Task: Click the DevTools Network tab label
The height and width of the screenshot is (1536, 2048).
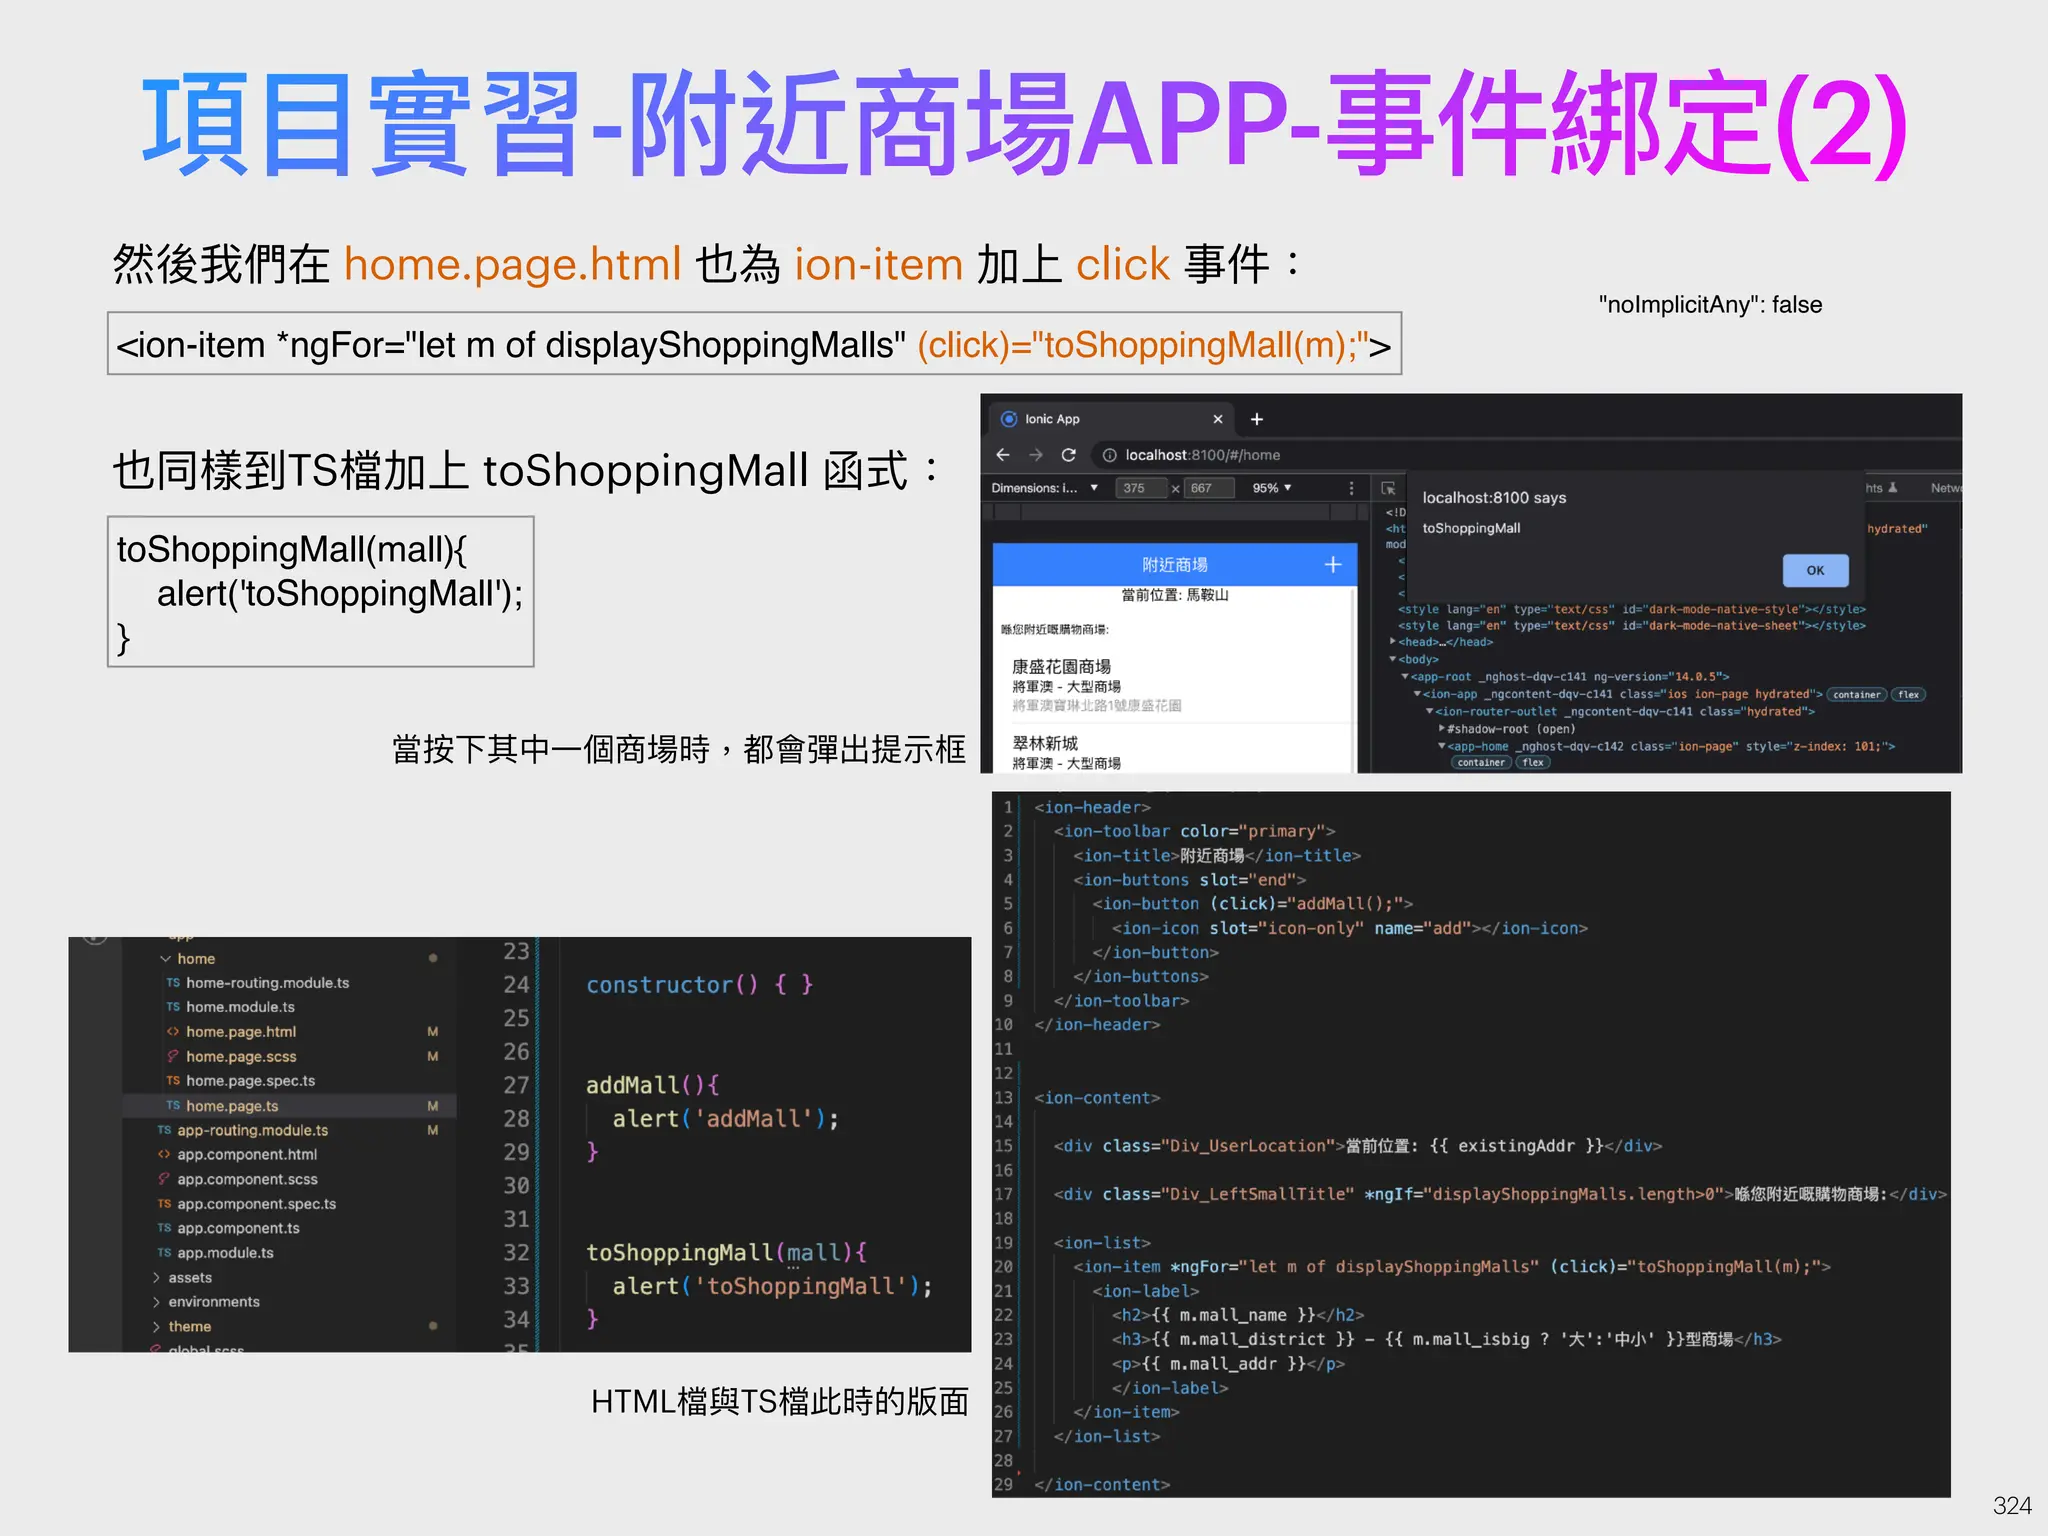Action: point(1944,488)
